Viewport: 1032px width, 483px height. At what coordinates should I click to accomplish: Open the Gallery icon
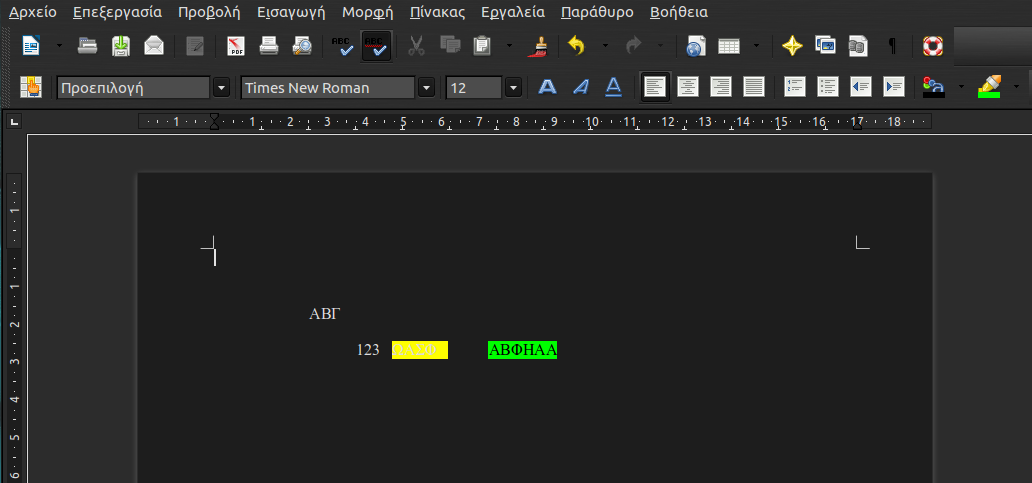(825, 46)
